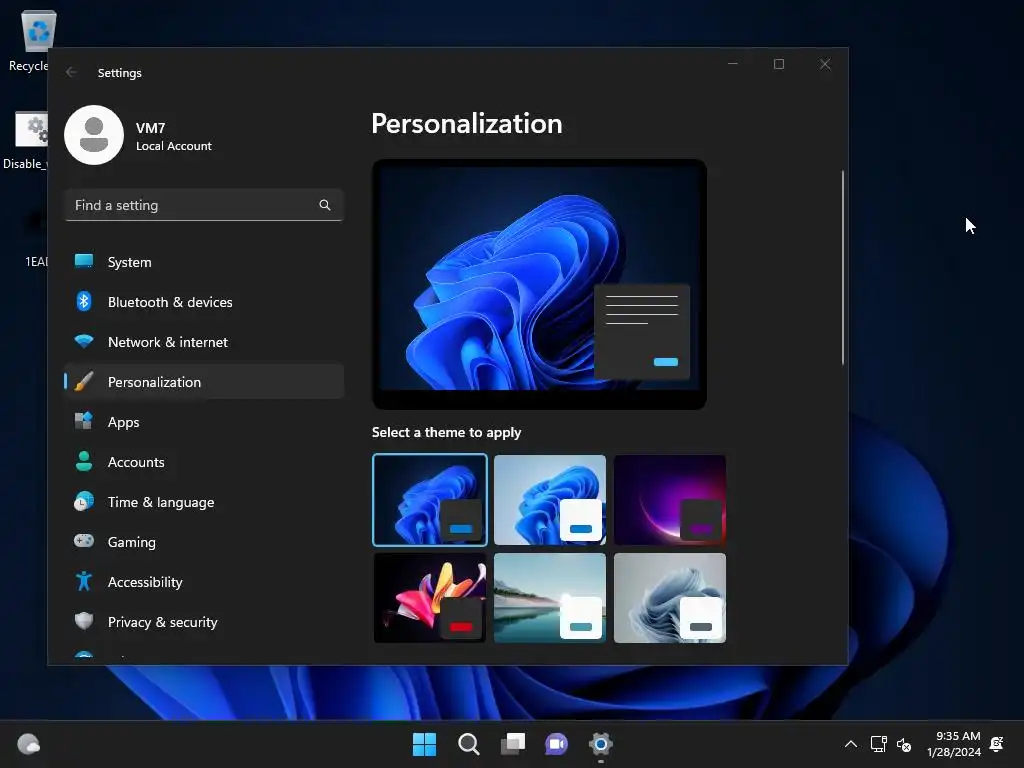Click the back arrow in Settings

tap(71, 72)
